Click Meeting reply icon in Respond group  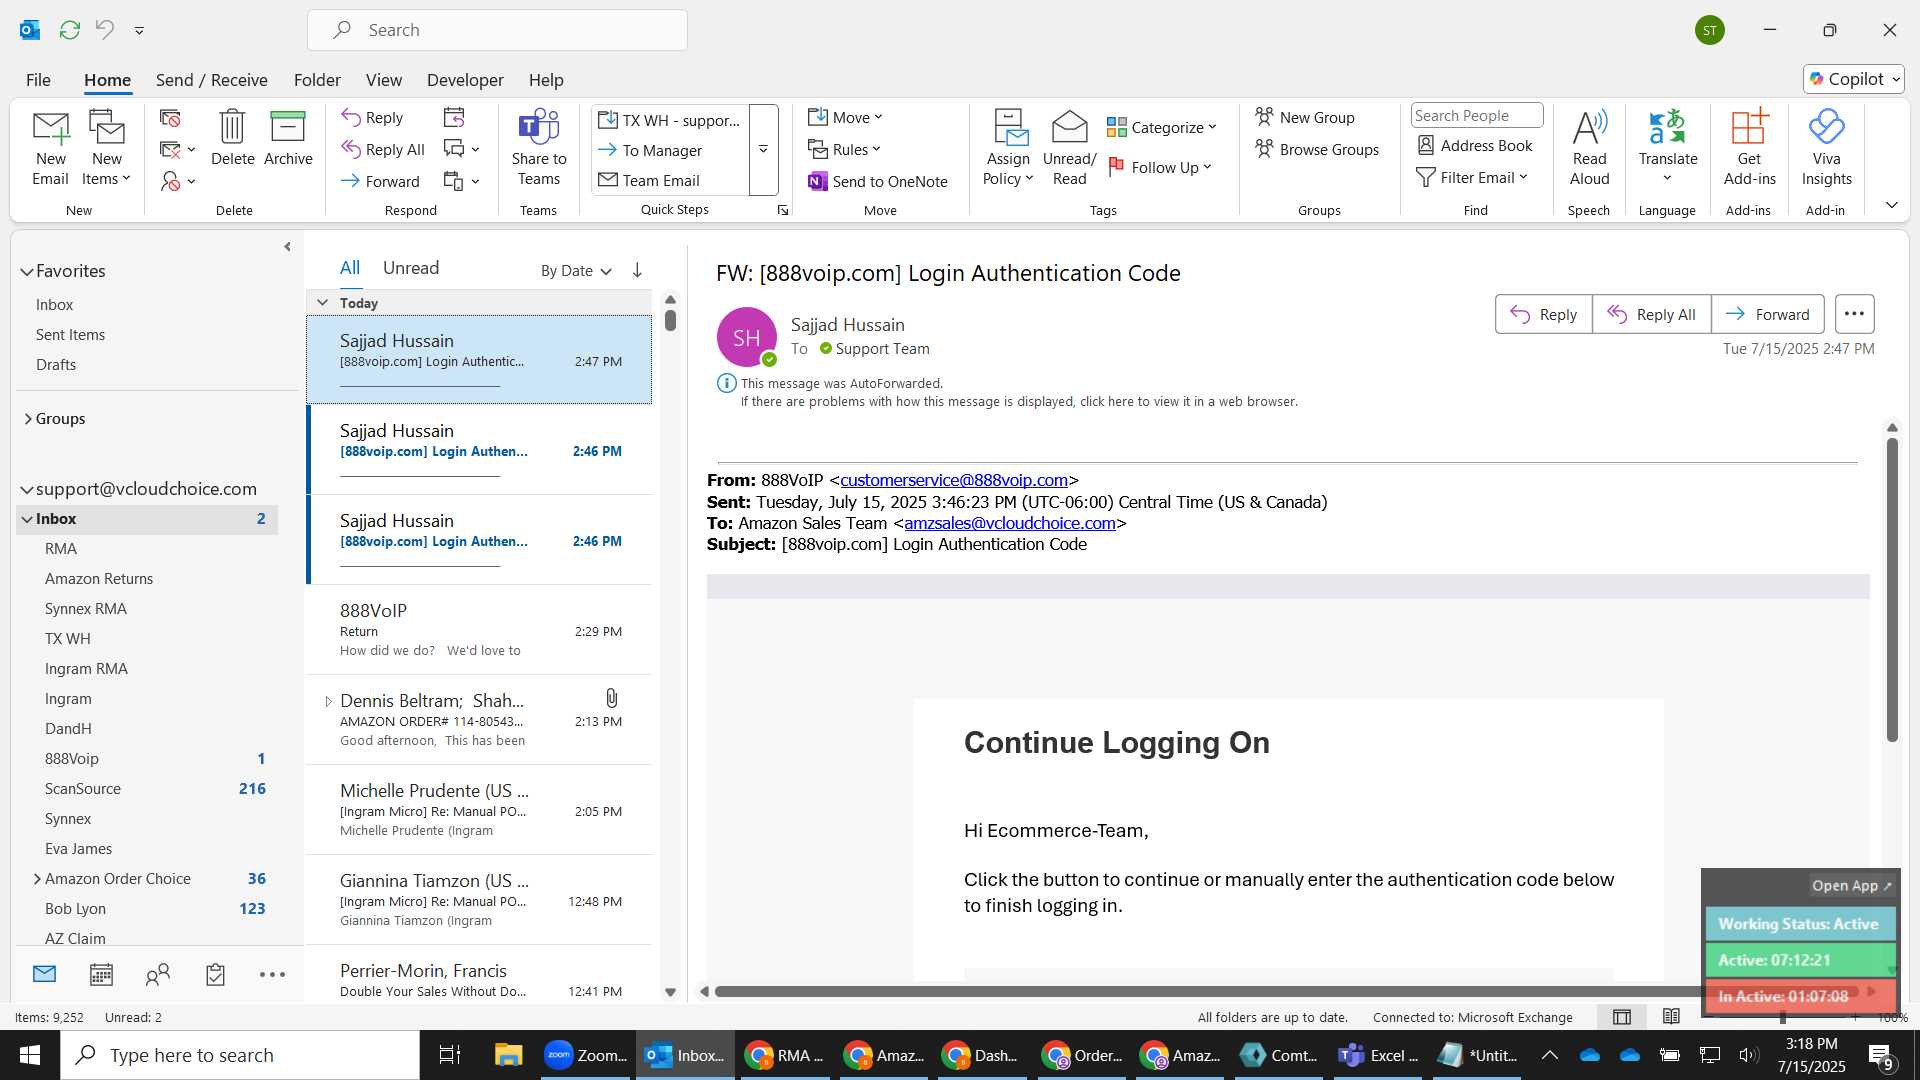click(454, 118)
